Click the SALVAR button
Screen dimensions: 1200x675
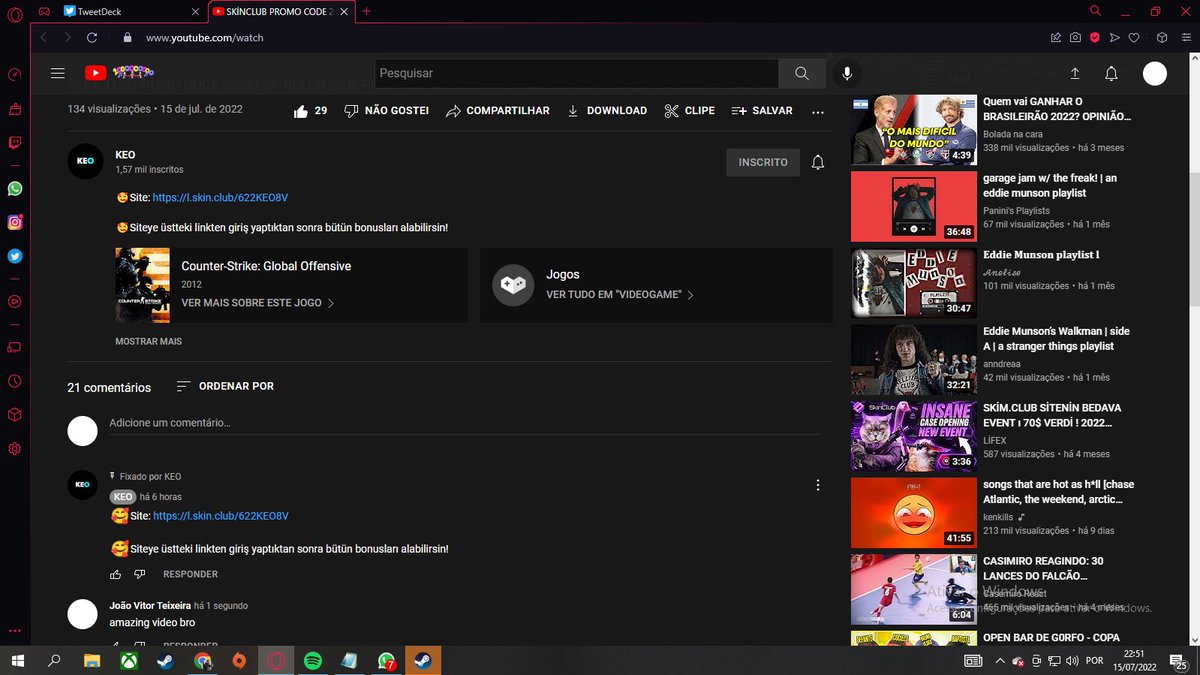click(x=762, y=111)
